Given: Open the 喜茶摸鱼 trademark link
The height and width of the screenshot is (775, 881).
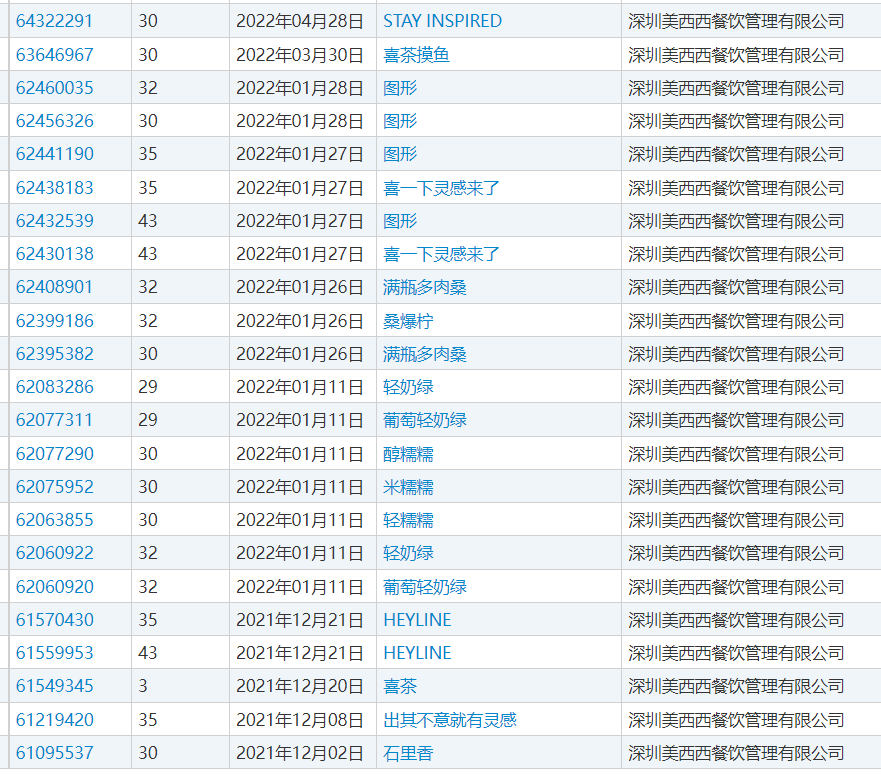Looking at the screenshot, I should click(x=416, y=55).
